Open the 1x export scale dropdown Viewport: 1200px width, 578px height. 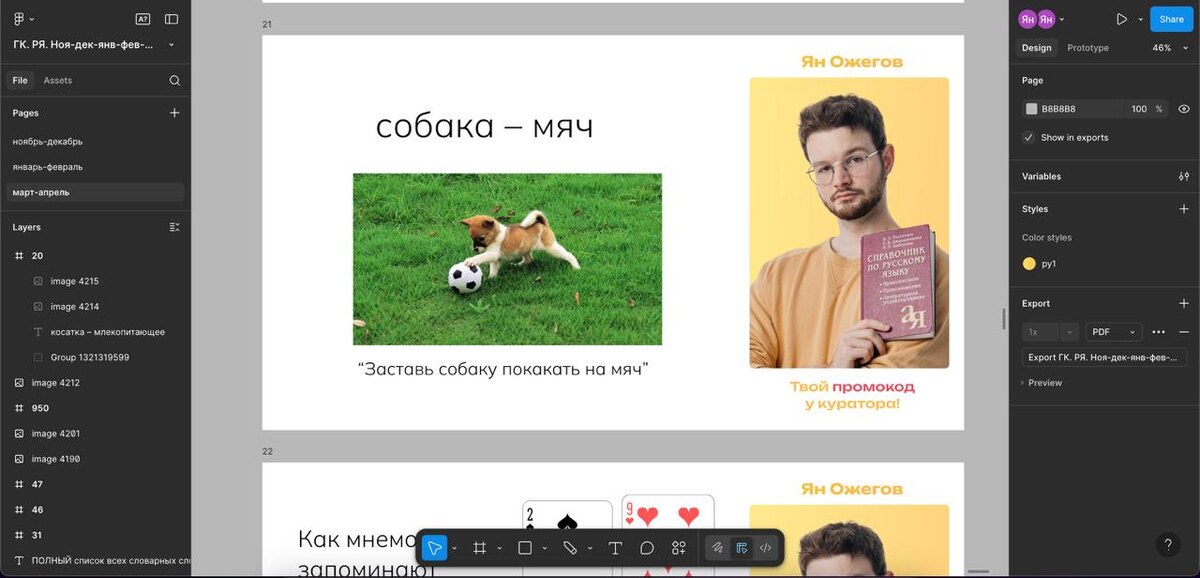(x=1051, y=331)
